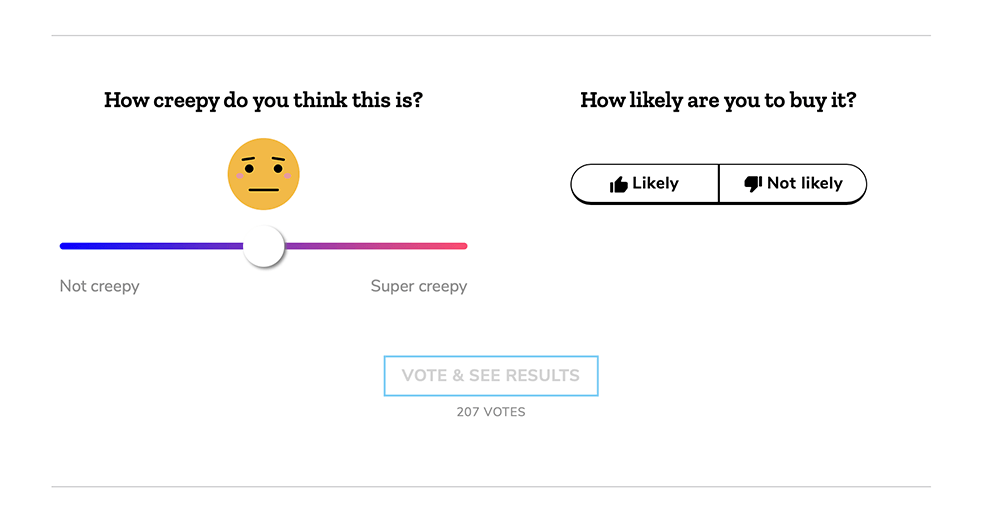Click the thumbs-down icon
The width and height of the screenshot is (1000, 513).
pos(753,184)
